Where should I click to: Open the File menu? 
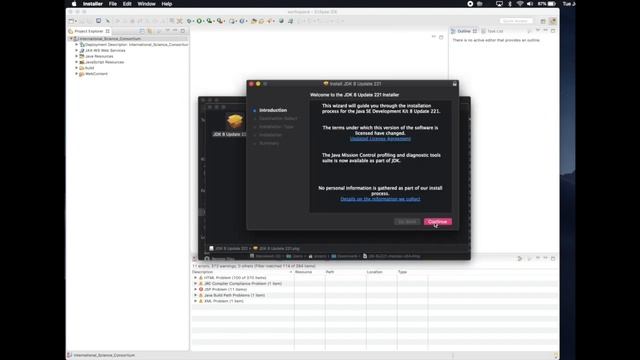pos(113,4)
